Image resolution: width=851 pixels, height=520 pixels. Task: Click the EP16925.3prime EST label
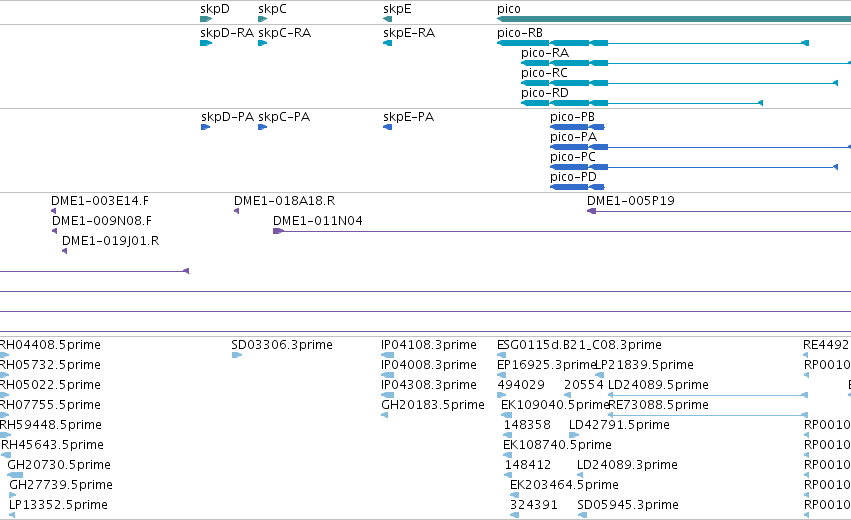[x=546, y=365]
